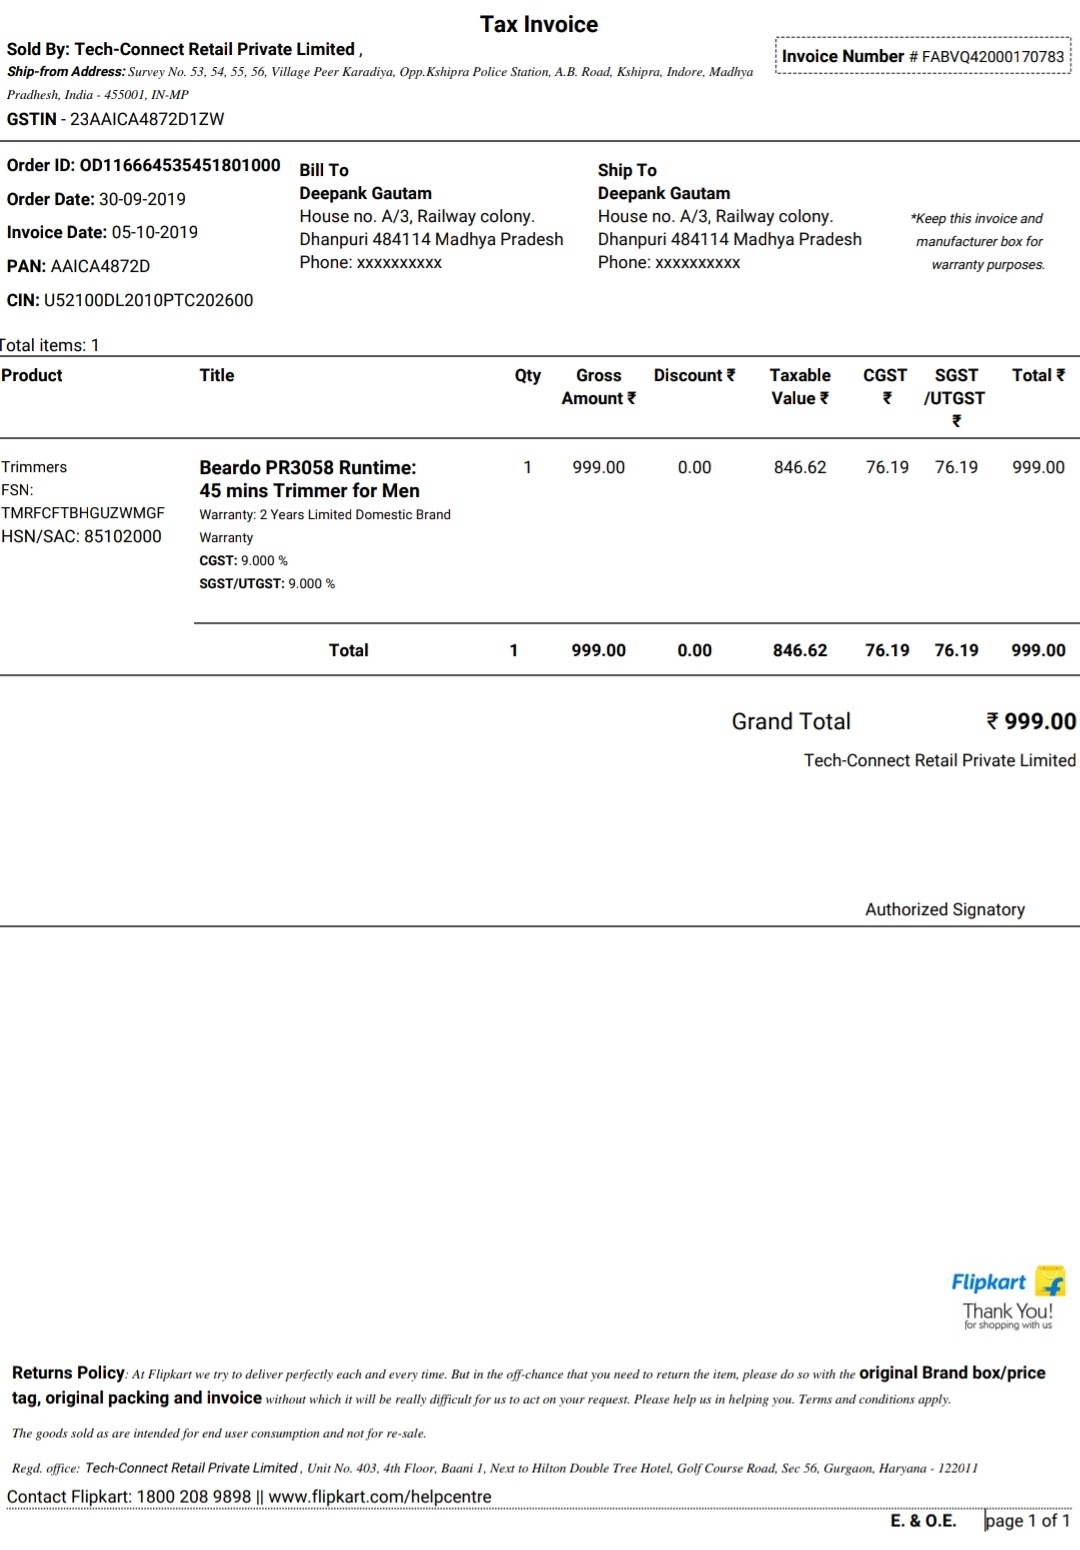
Task: Click the Trimmers product category text
Action: [x=34, y=467]
